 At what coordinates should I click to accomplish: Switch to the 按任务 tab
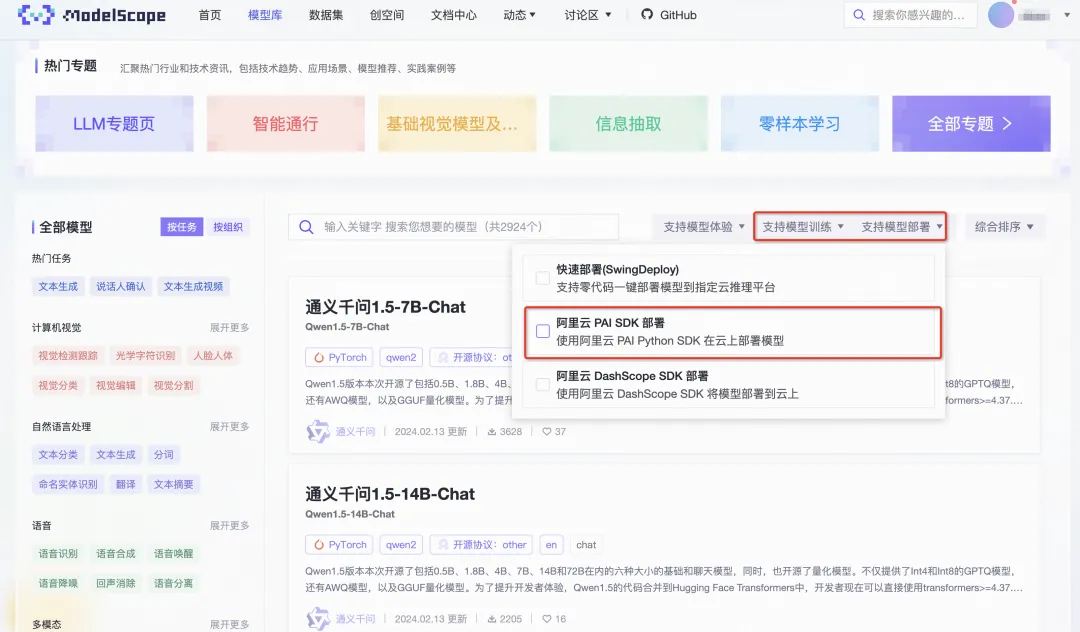[x=182, y=227]
